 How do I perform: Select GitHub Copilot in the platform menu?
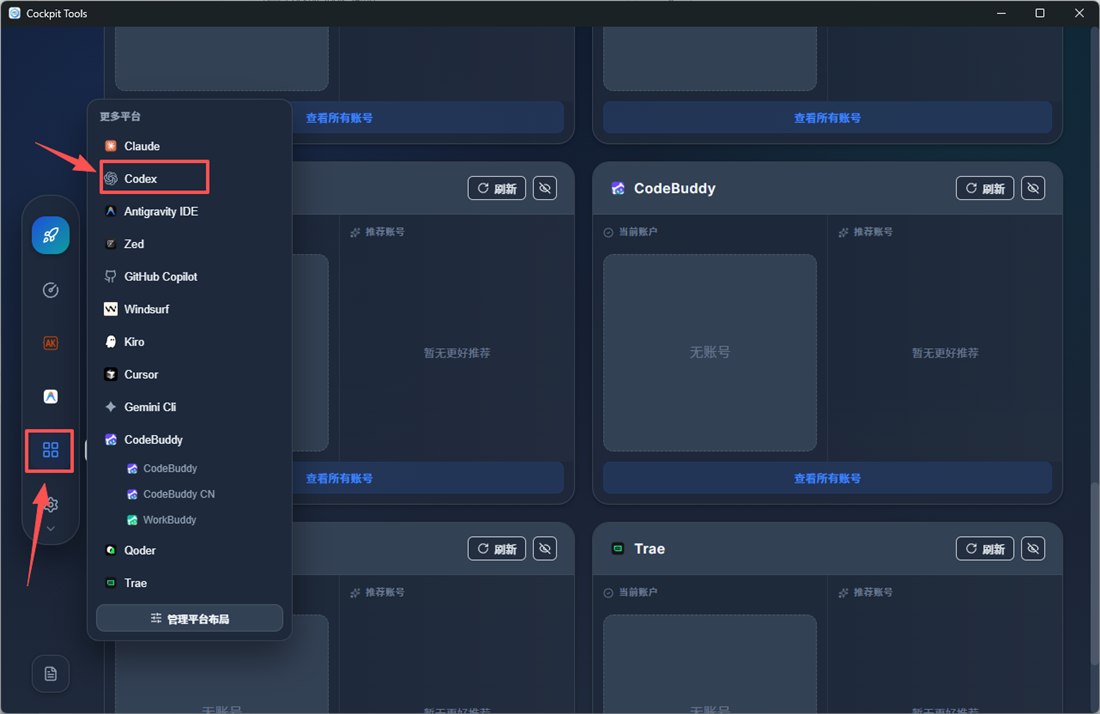(189, 276)
